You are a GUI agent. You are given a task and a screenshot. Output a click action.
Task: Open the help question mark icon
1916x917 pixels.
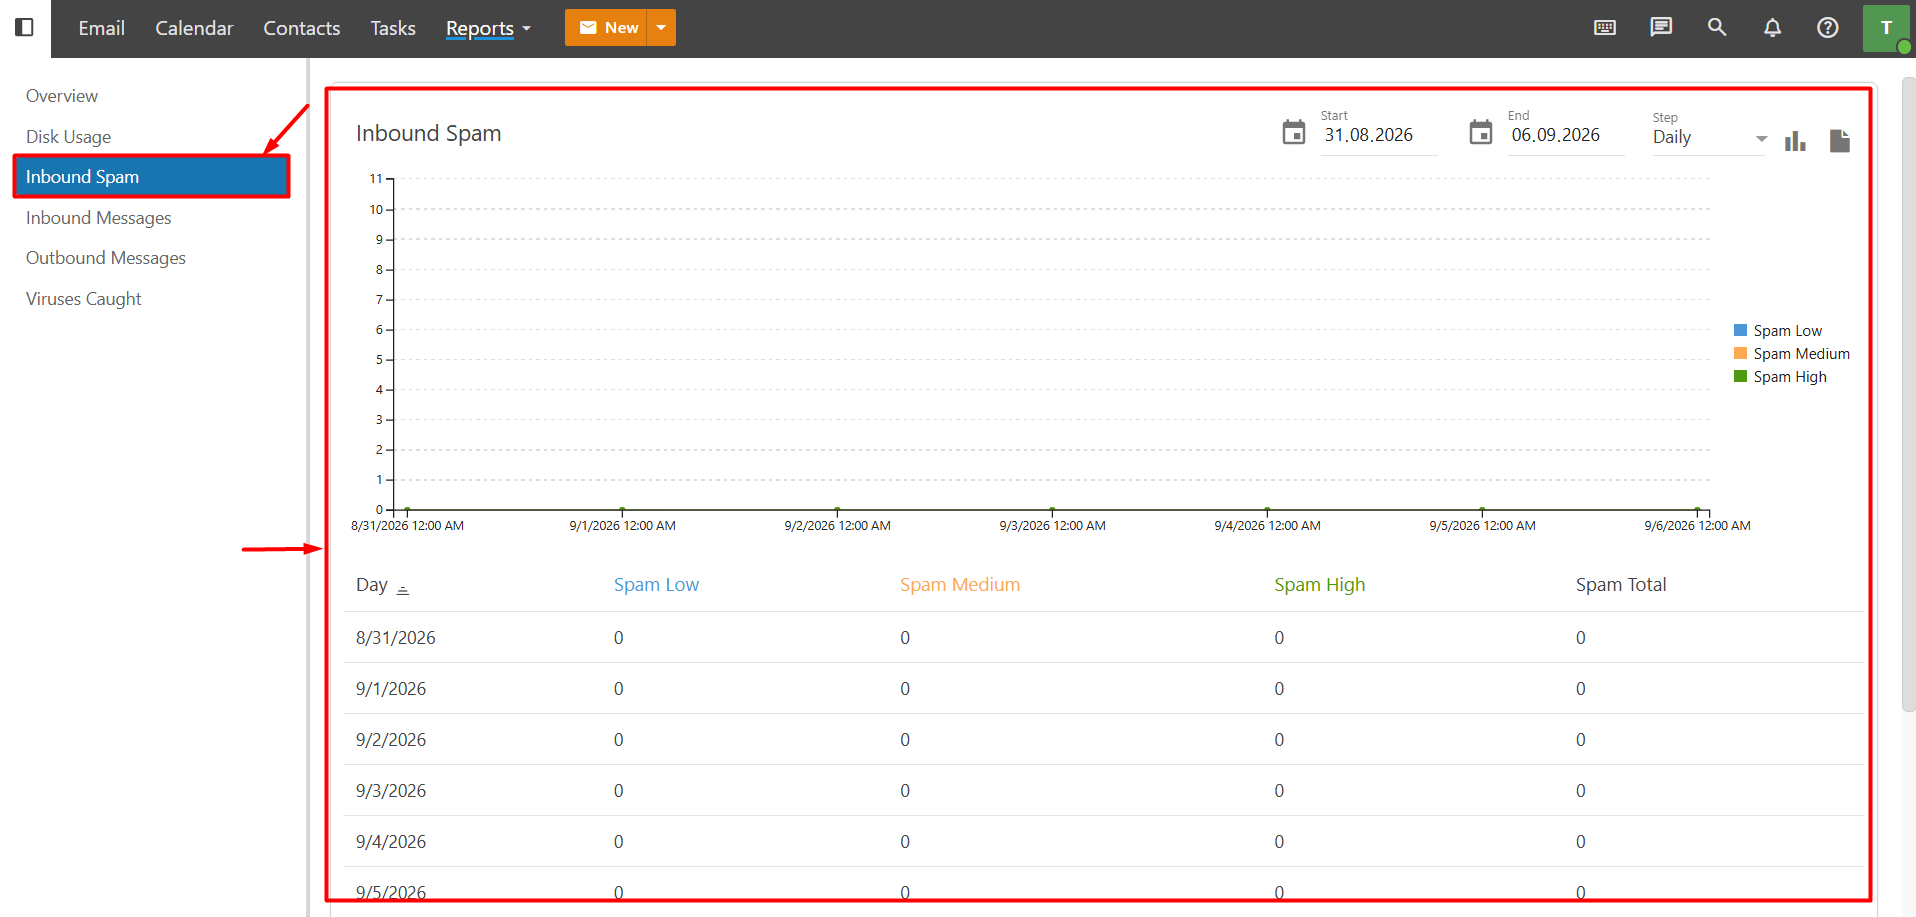(1828, 27)
